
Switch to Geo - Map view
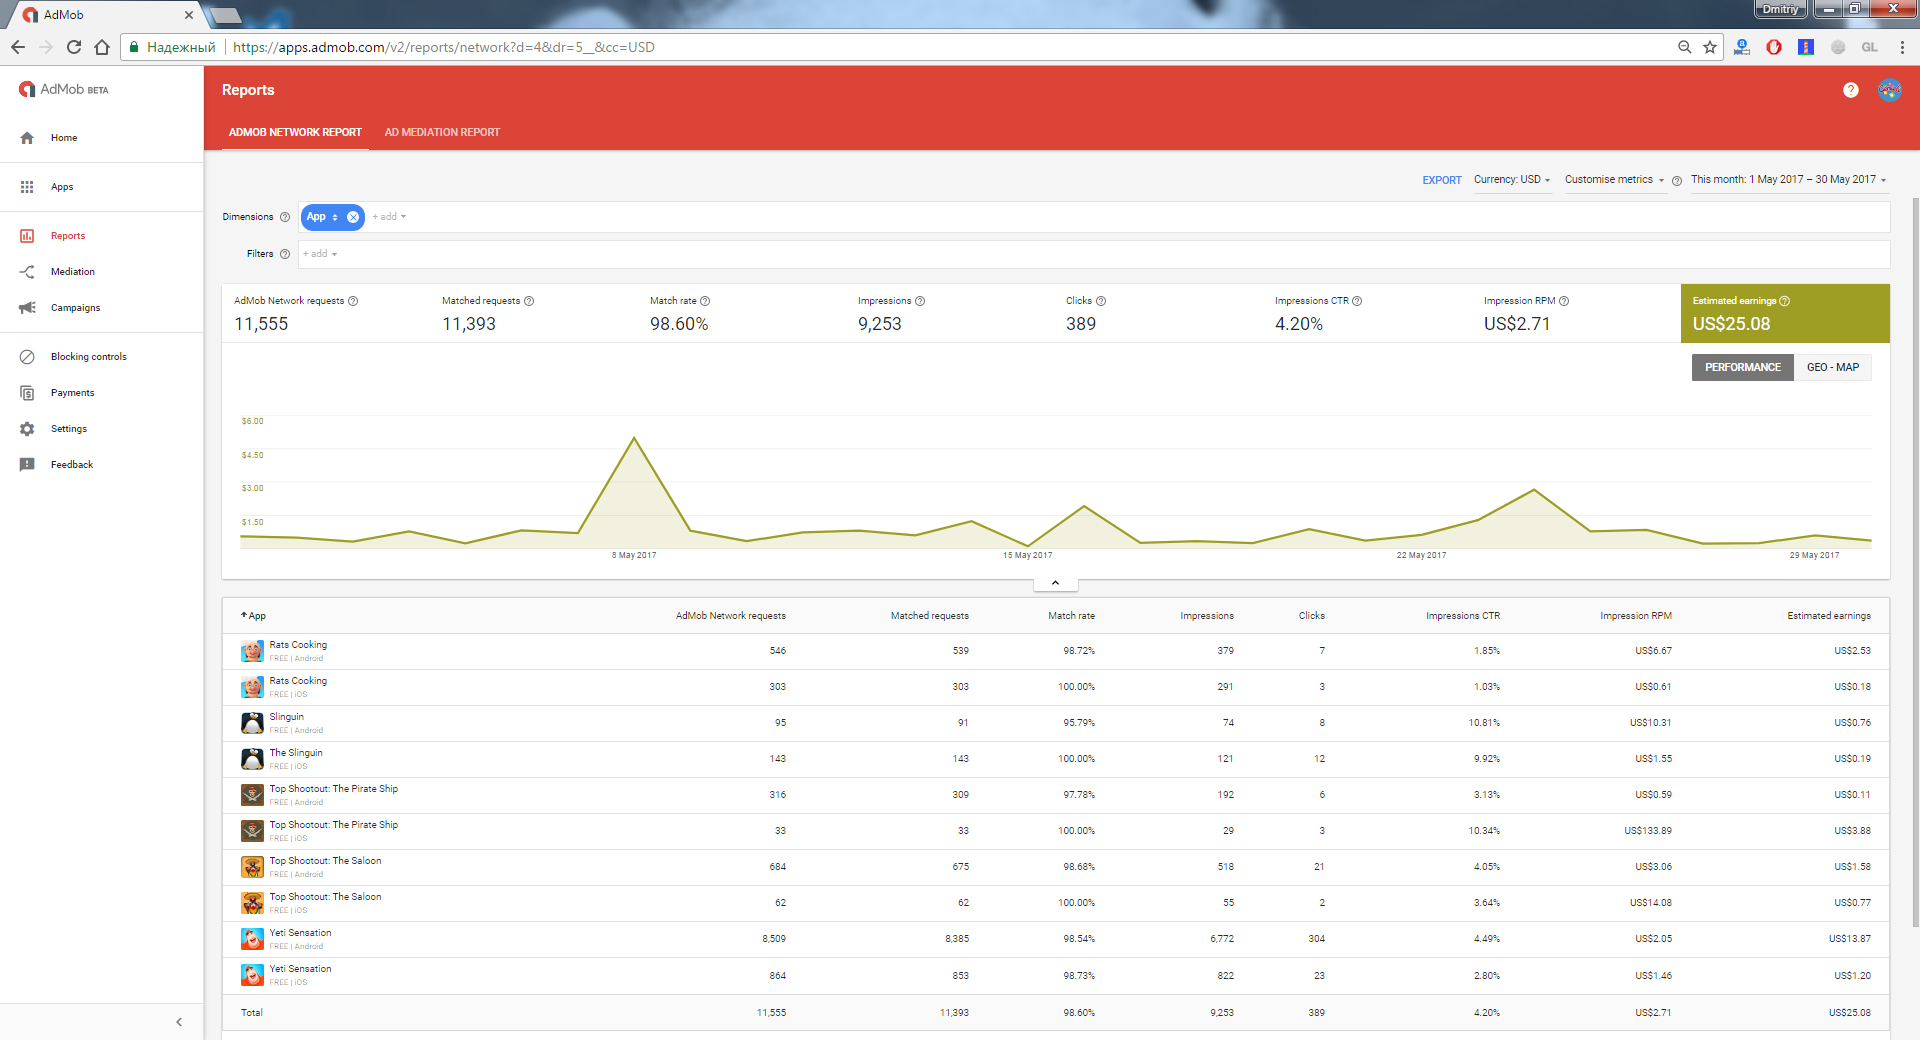(x=1832, y=368)
